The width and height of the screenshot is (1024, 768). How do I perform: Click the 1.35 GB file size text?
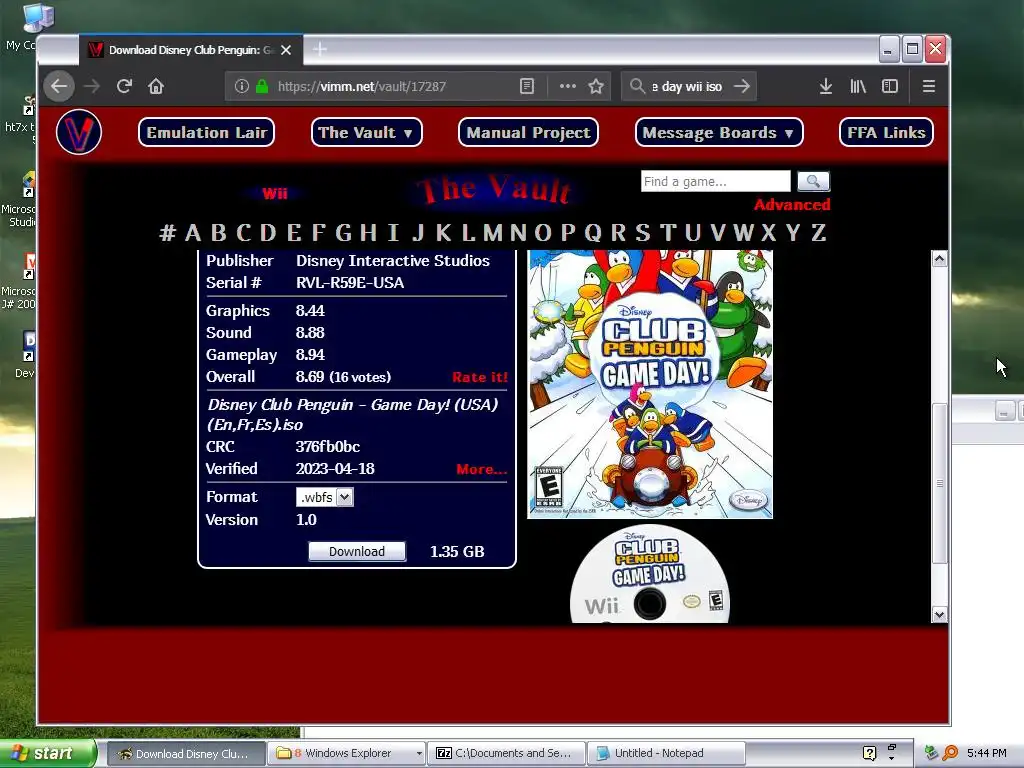click(x=457, y=551)
